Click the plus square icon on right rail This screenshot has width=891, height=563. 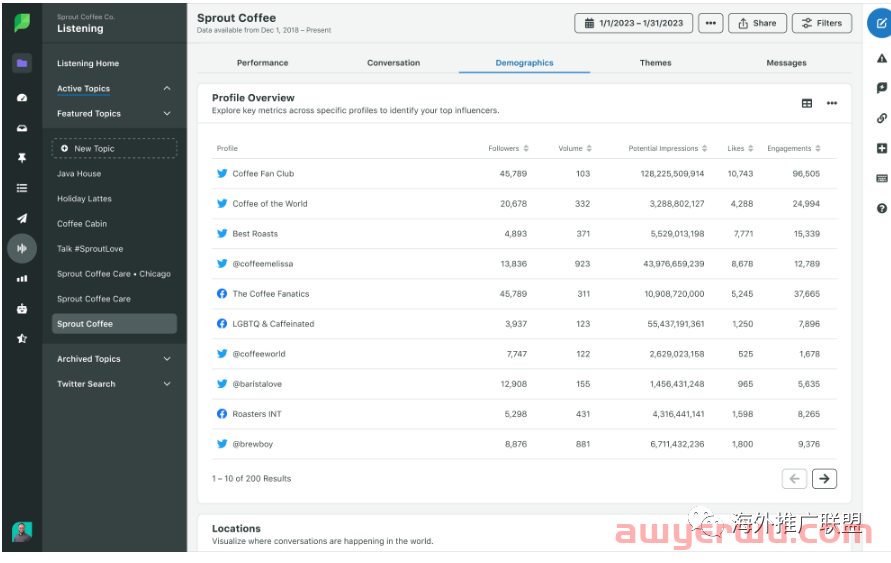pyautogui.click(x=881, y=148)
